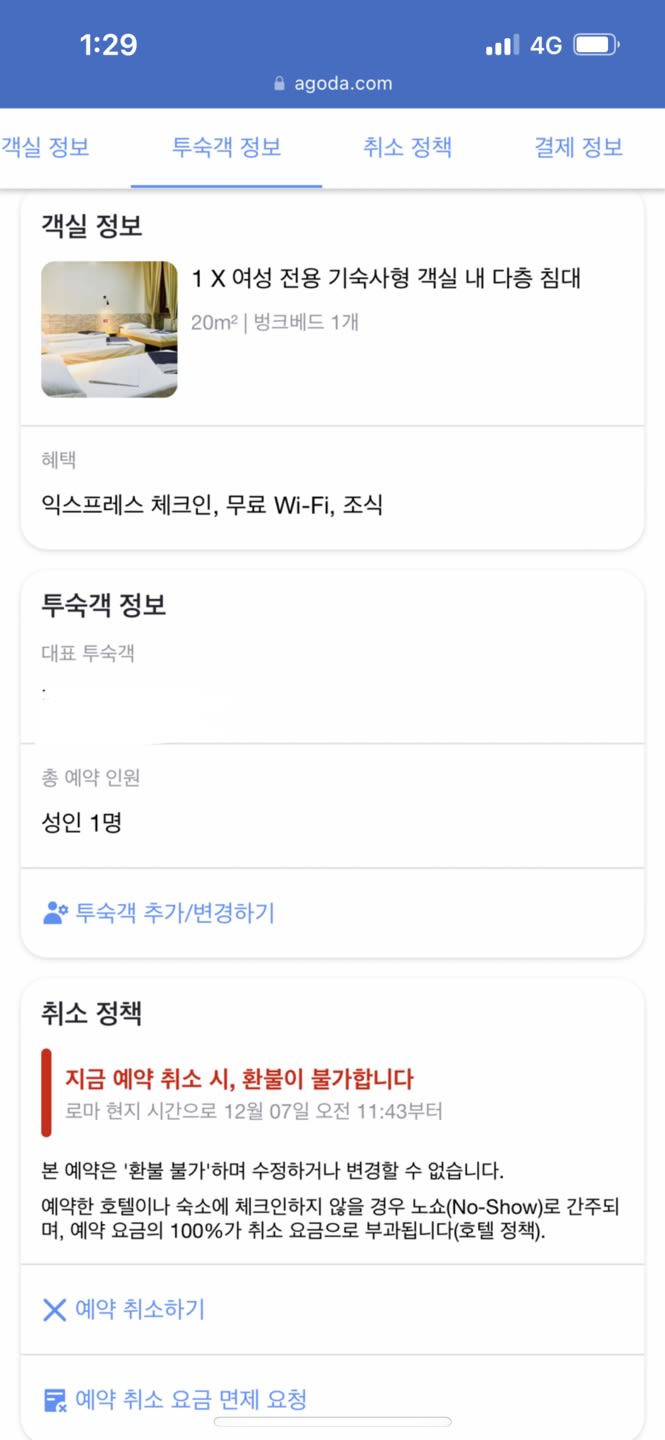The width and height of the screenshot is (665, 1440).
Task: Switch to the 객실 정보 tab
Action: 45,148
